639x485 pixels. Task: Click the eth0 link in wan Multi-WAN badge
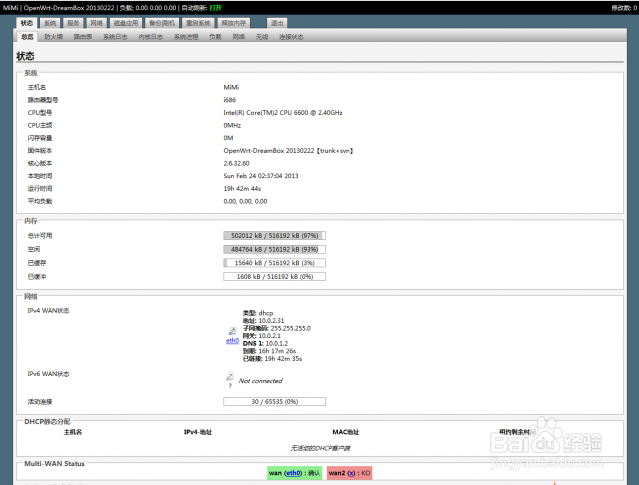pyautogui.click(x=293, y=473)
